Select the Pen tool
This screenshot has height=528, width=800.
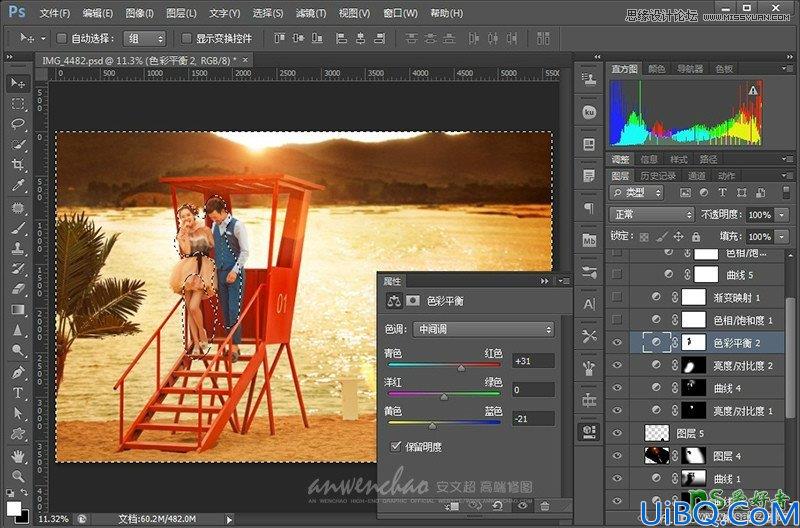(x=18, y=372)
